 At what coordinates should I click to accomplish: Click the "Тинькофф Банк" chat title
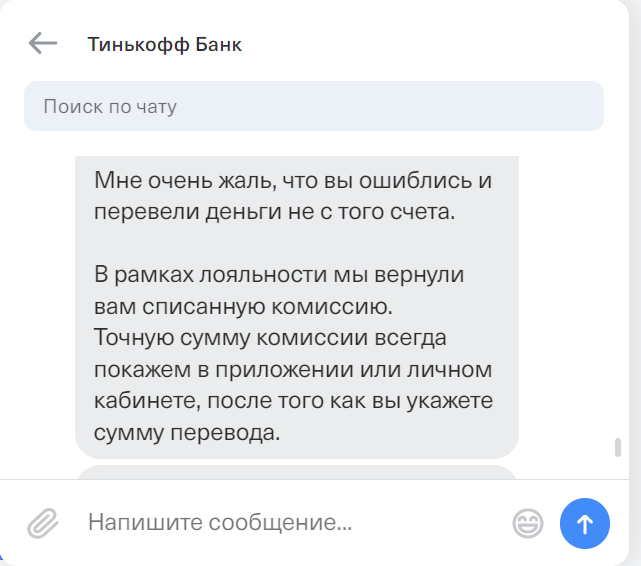pyautogui.click(x=164, y=44)
